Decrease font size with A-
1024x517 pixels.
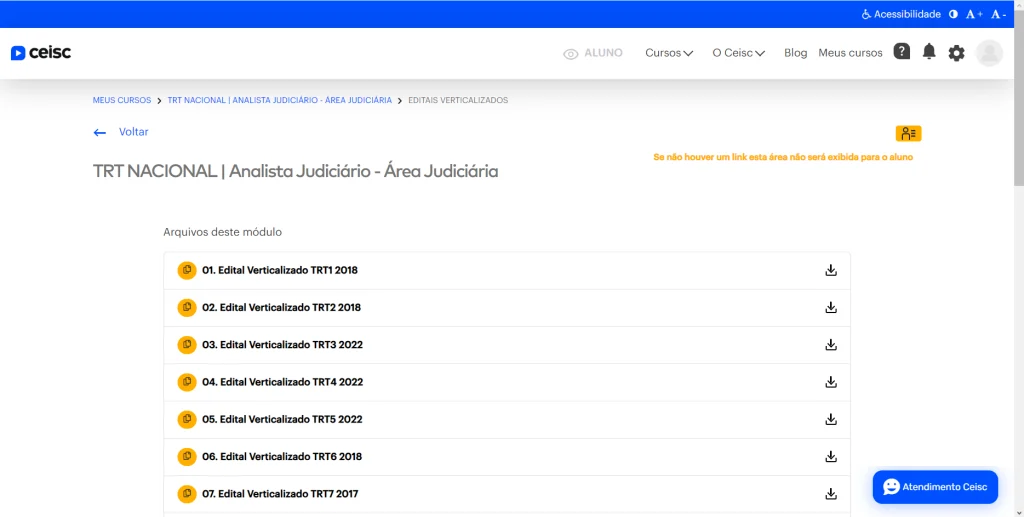[999, 14]
